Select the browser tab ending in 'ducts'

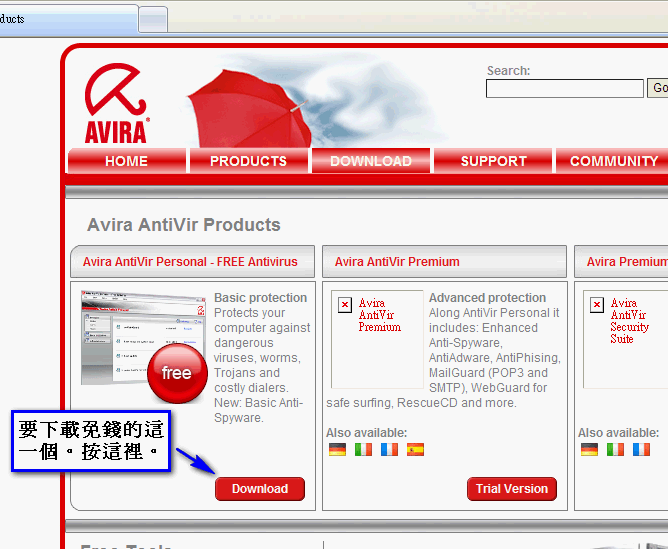click(x=68, y=20)
